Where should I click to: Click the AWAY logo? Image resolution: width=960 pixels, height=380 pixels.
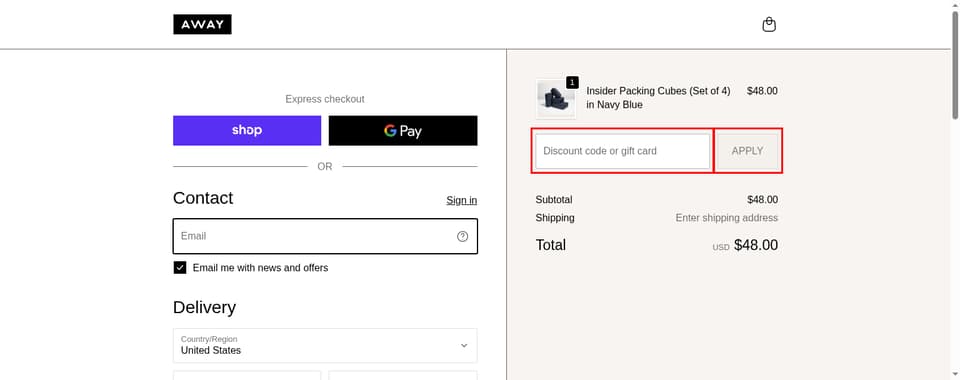click(202, 24)
